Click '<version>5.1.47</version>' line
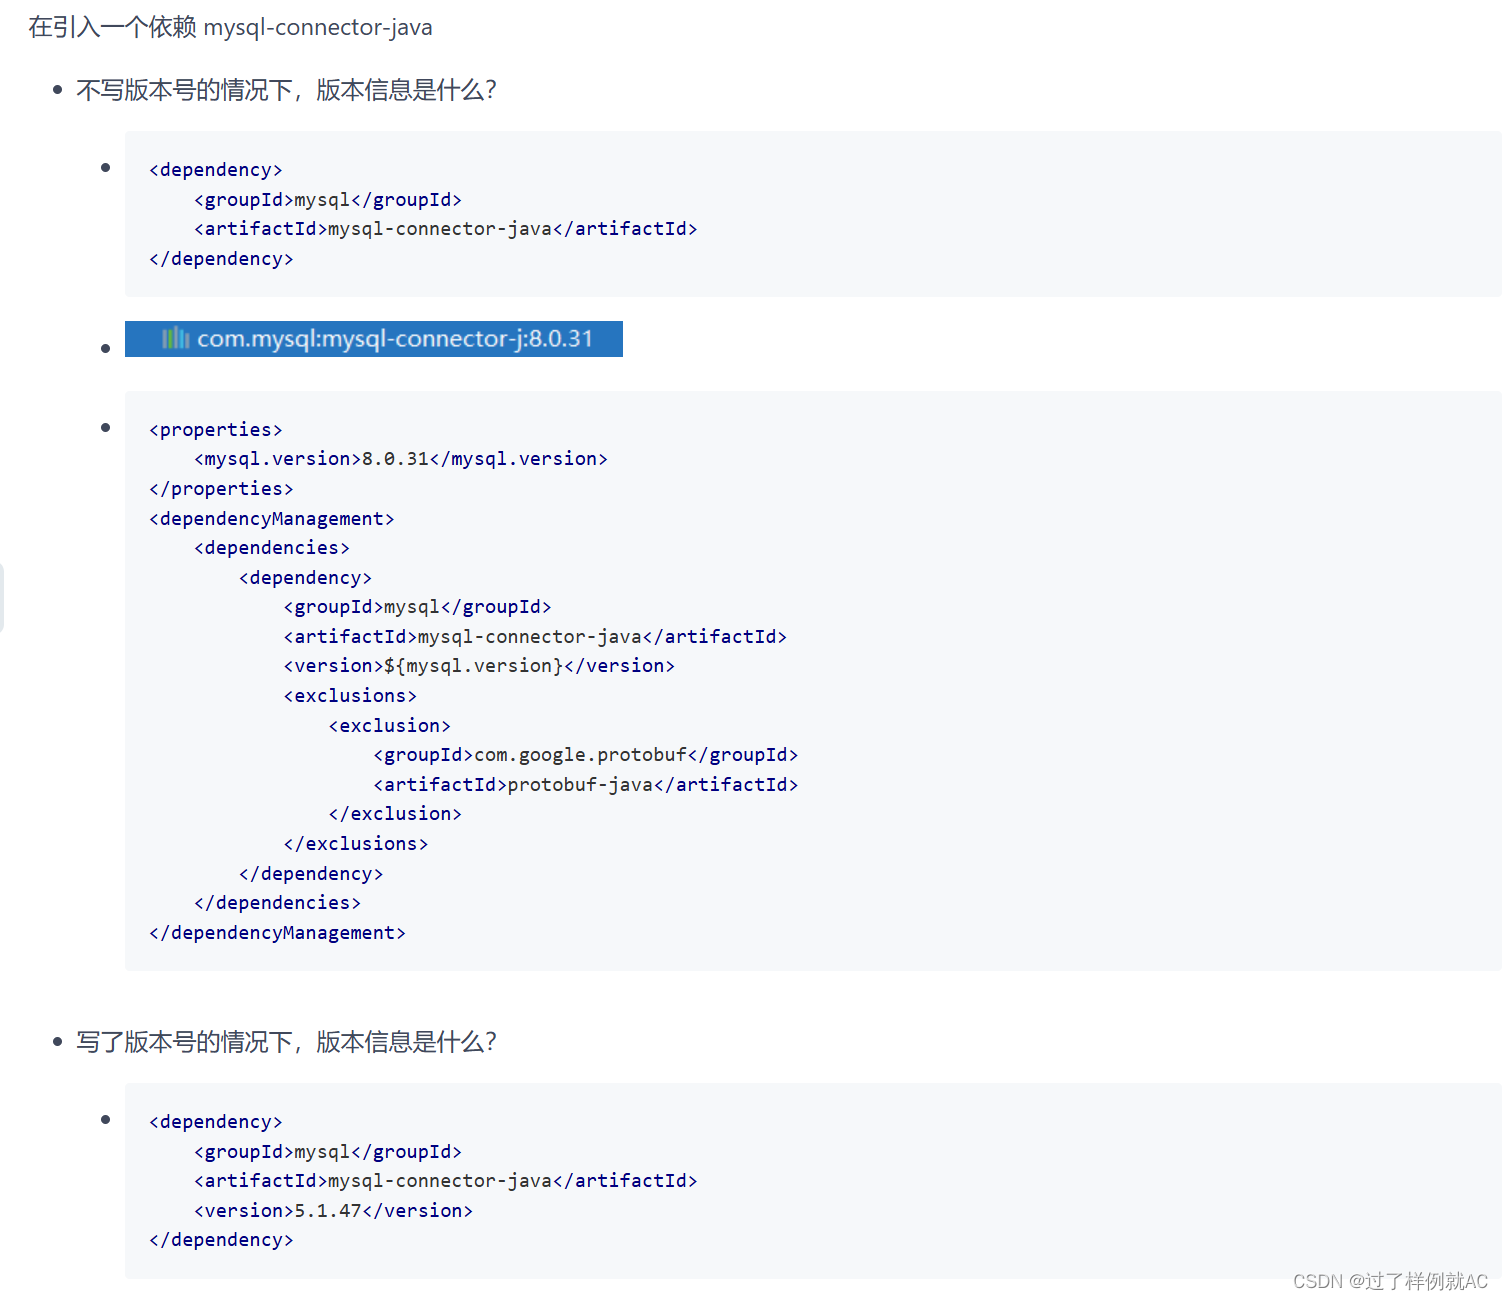The image size is (1503, 1300). coord(333,1211)
